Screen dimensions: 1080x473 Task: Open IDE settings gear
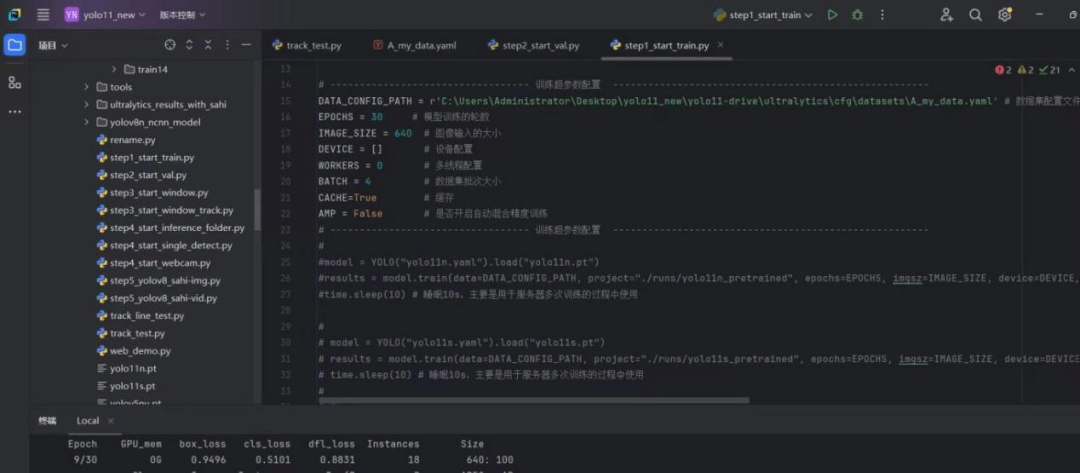pos(1004,14)
